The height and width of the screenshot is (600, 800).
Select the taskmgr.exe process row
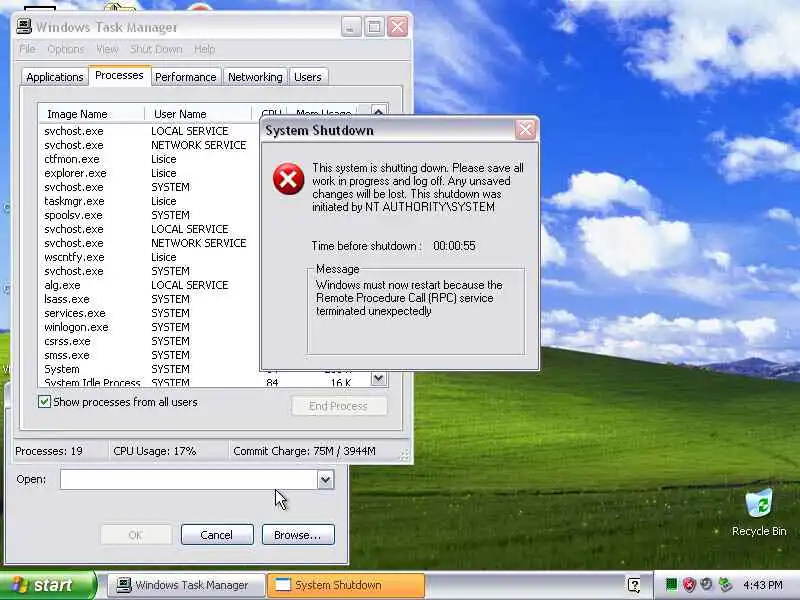tap(148, 201)
